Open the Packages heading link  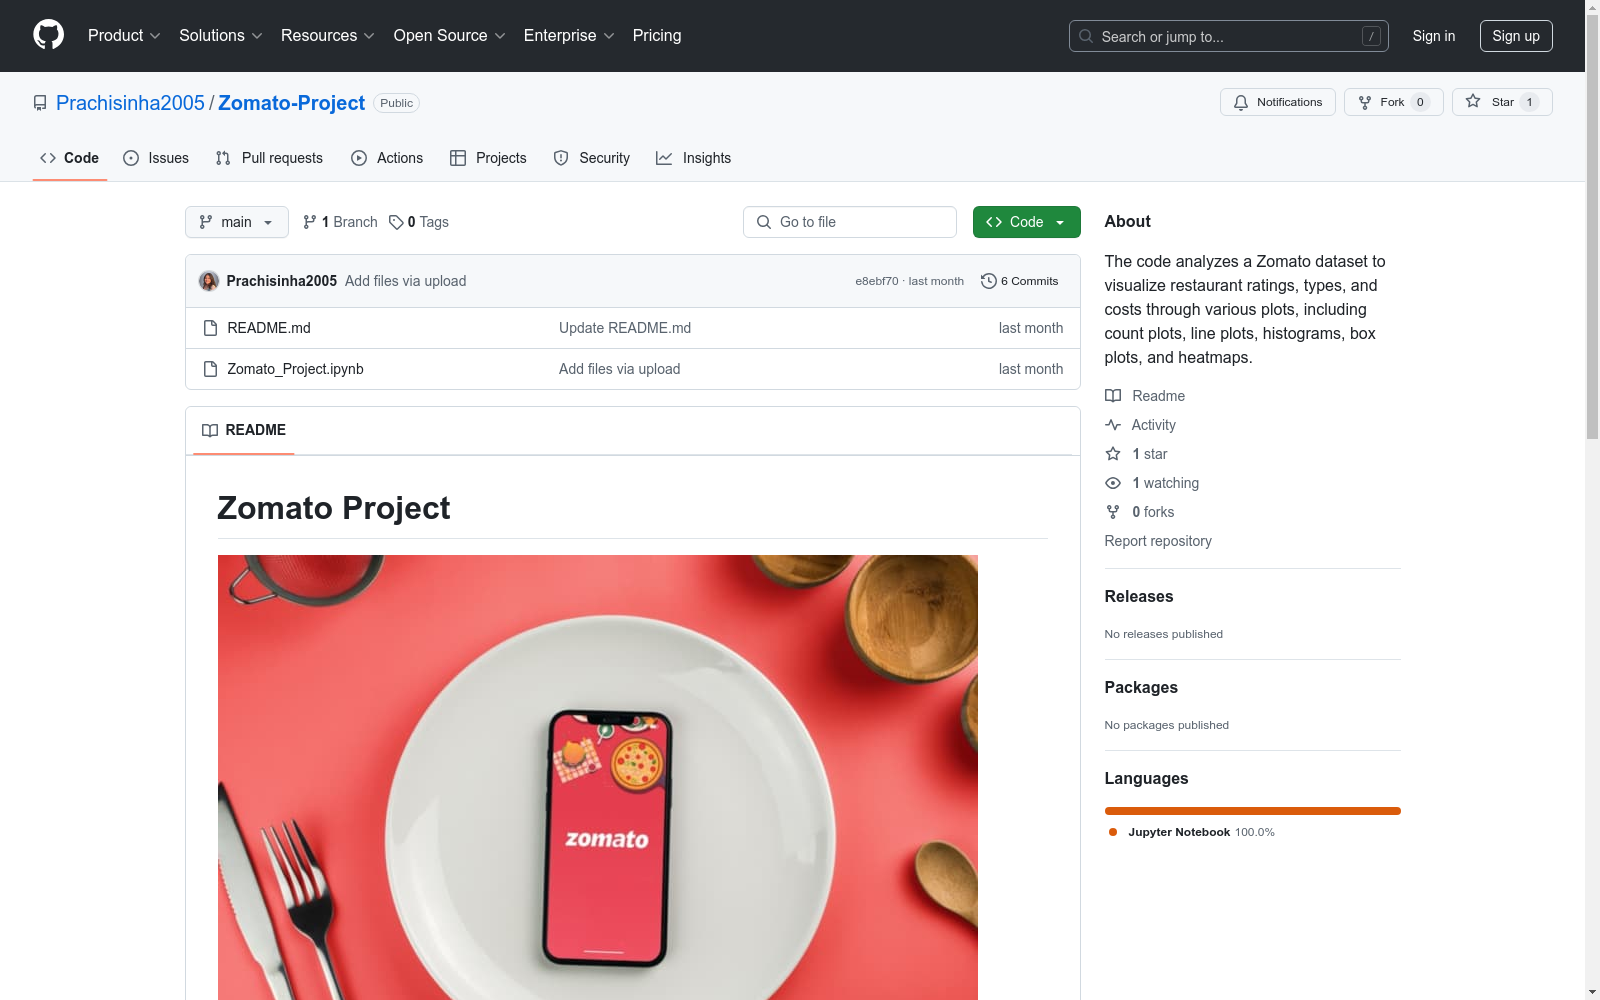pyautogui.click(x=1141, y=687)
